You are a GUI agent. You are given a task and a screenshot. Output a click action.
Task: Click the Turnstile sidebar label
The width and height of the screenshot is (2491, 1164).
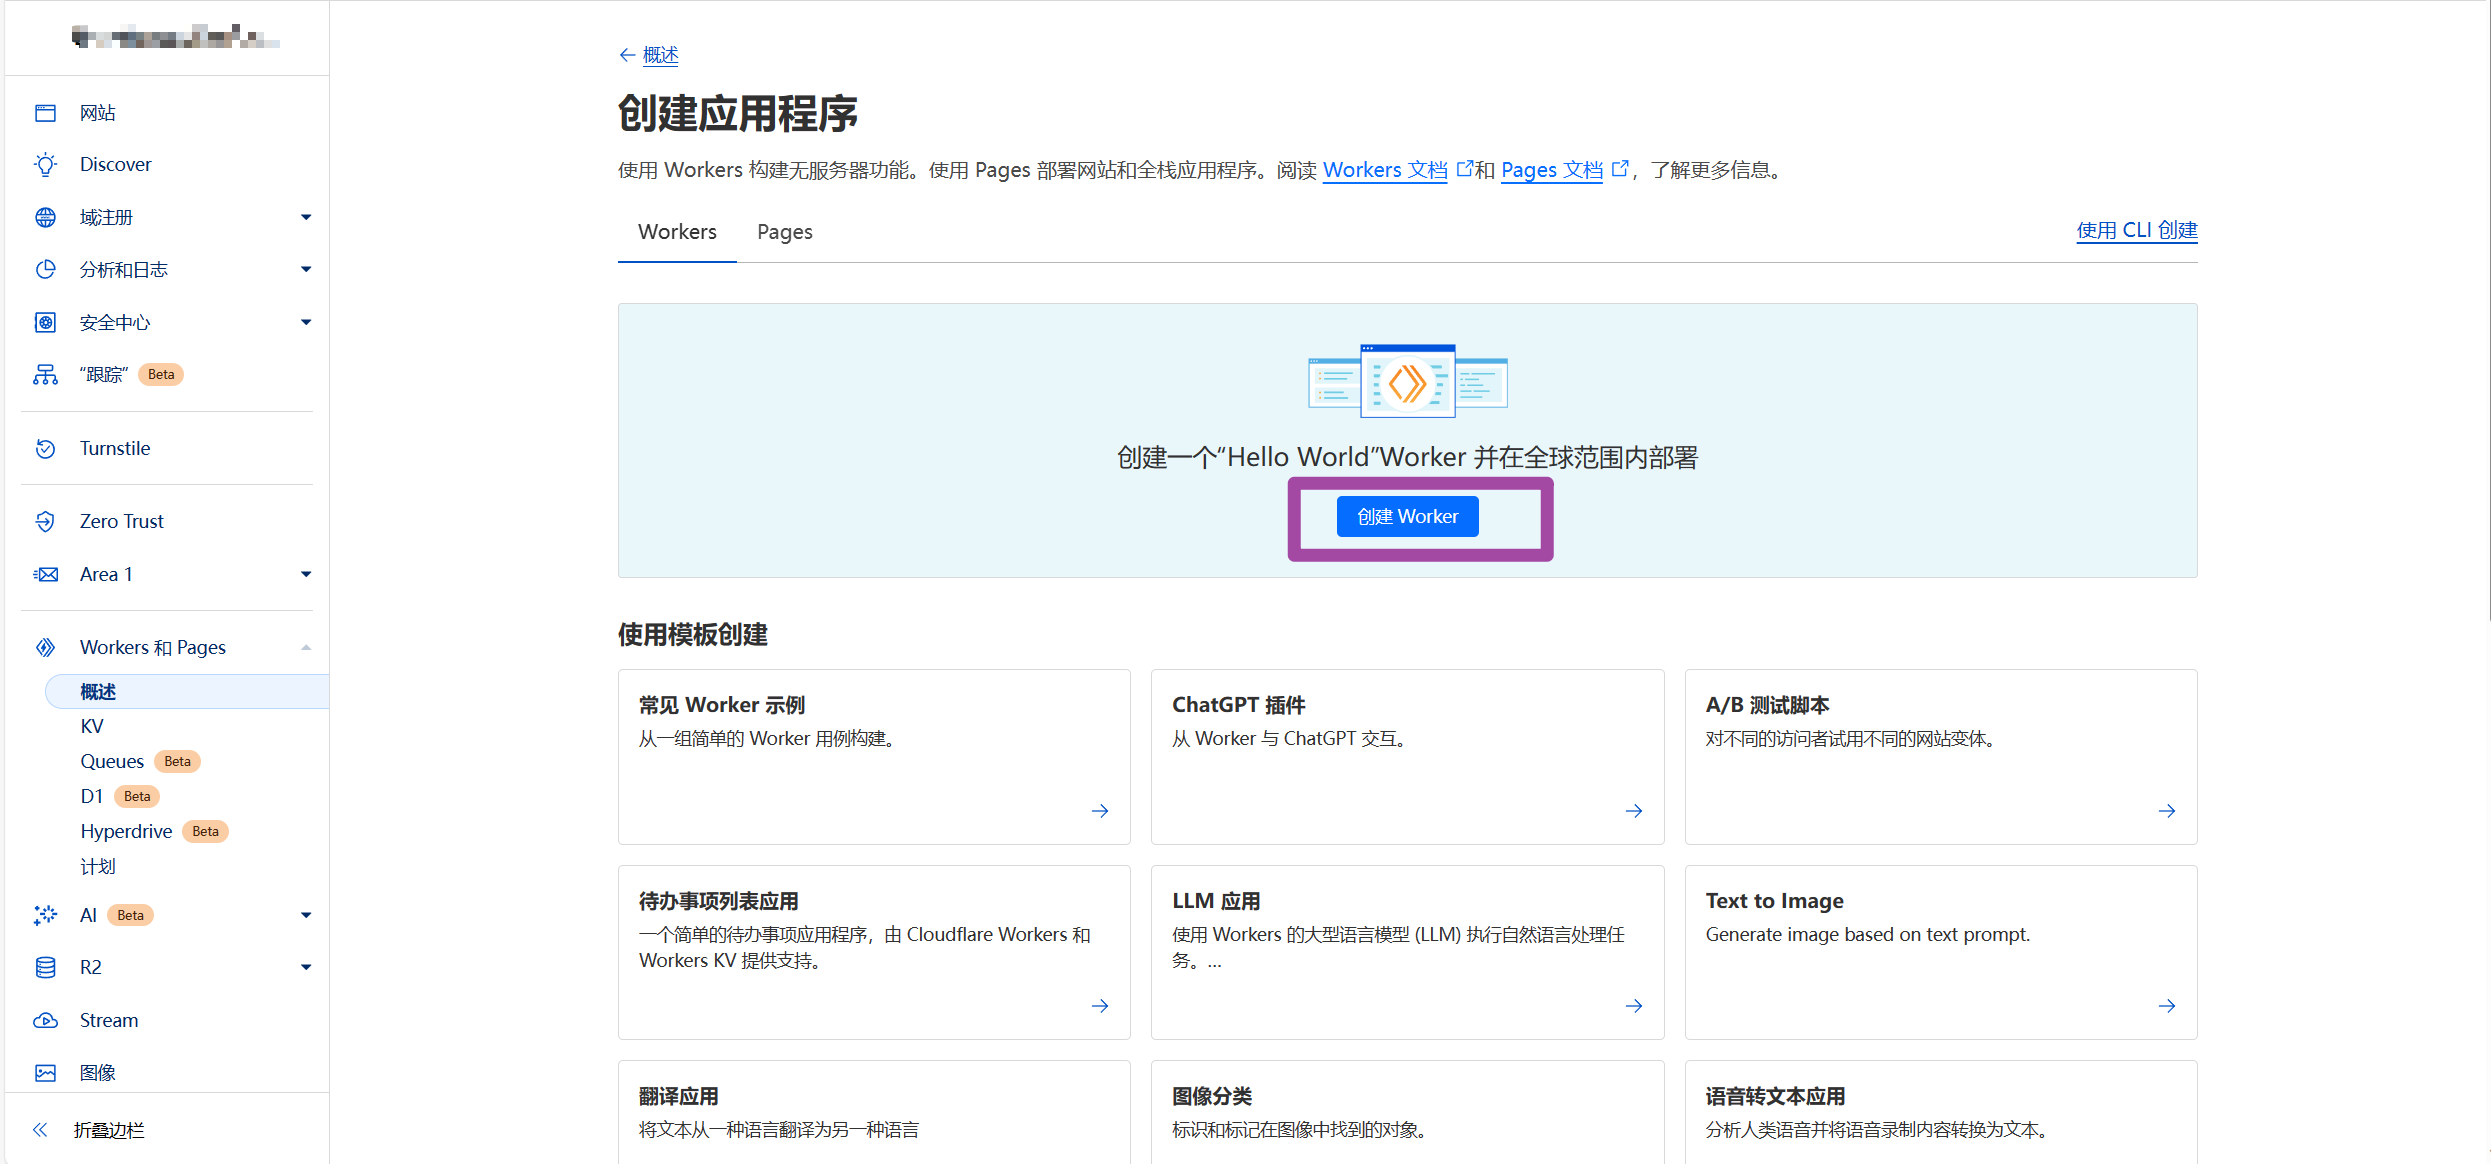pyautogui.click(x=115, y=448)
